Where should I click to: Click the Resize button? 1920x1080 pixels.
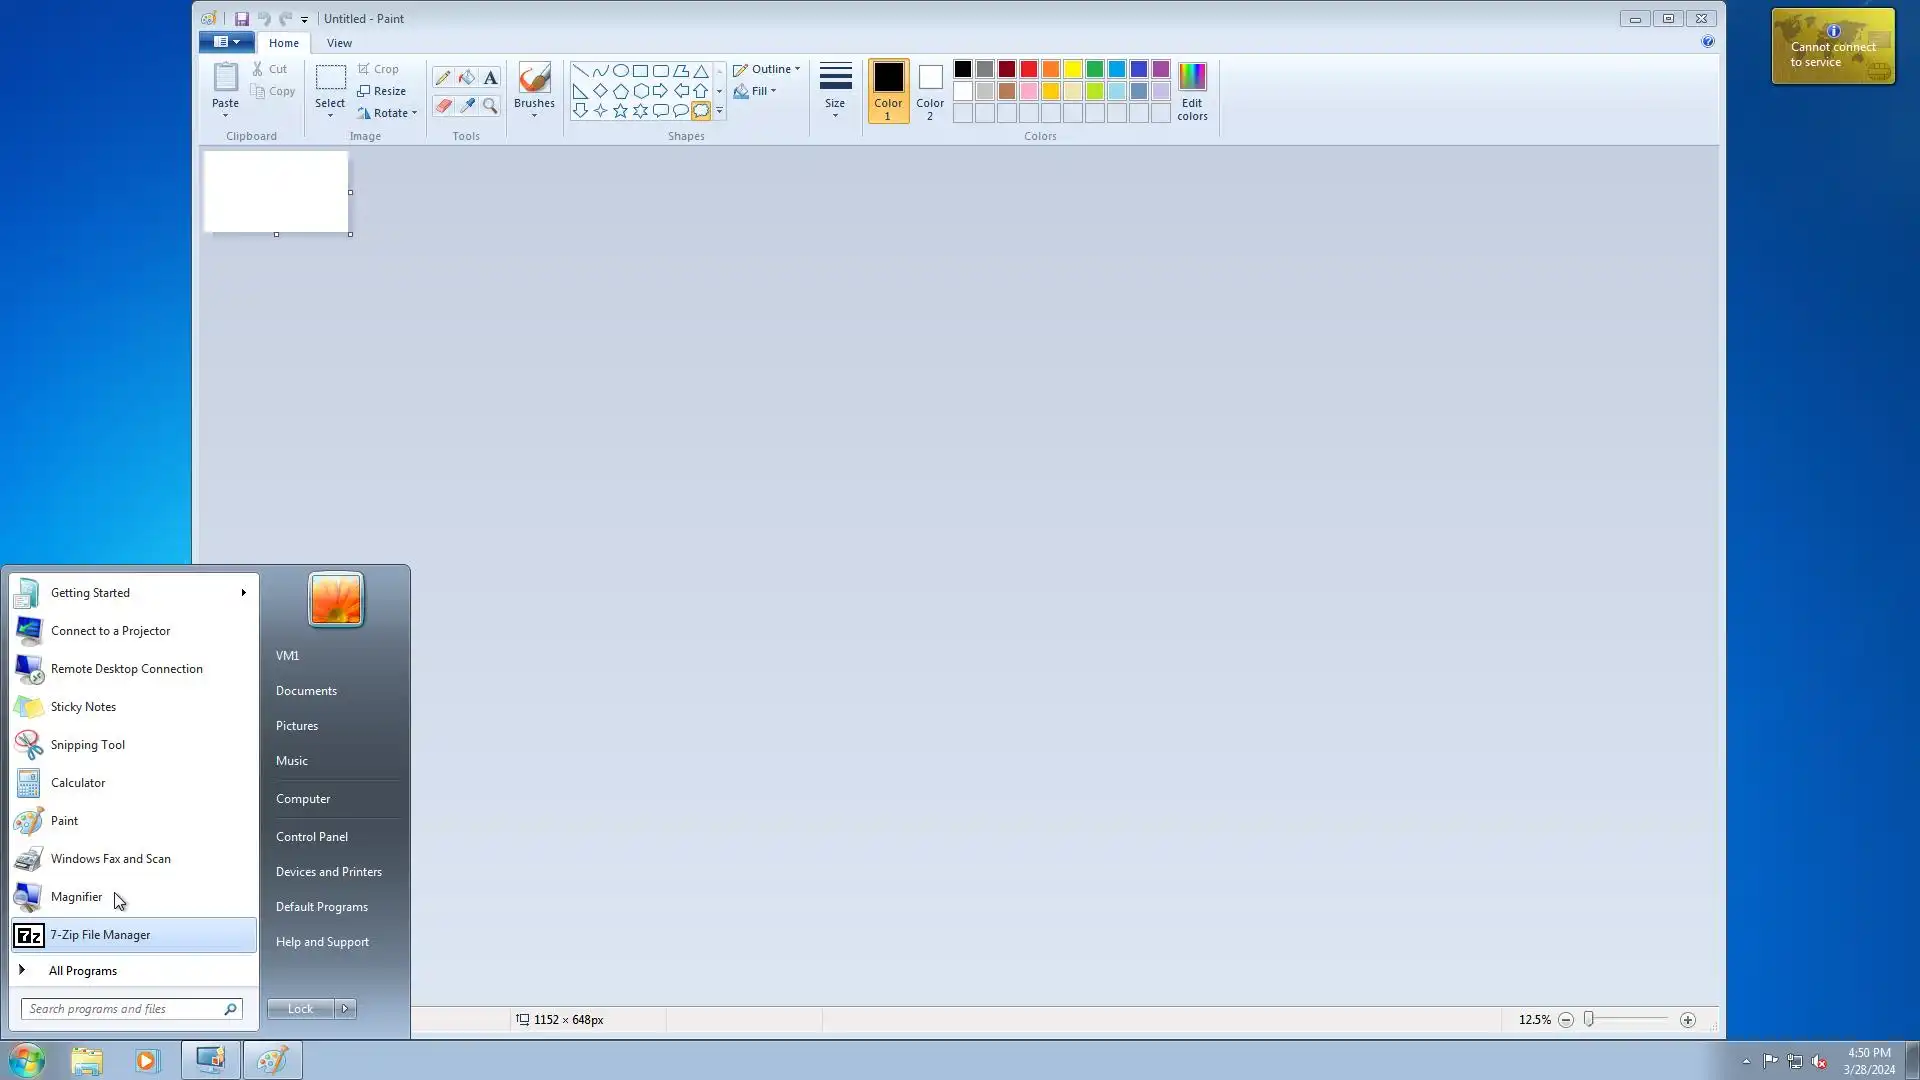(x=382, y=91)
